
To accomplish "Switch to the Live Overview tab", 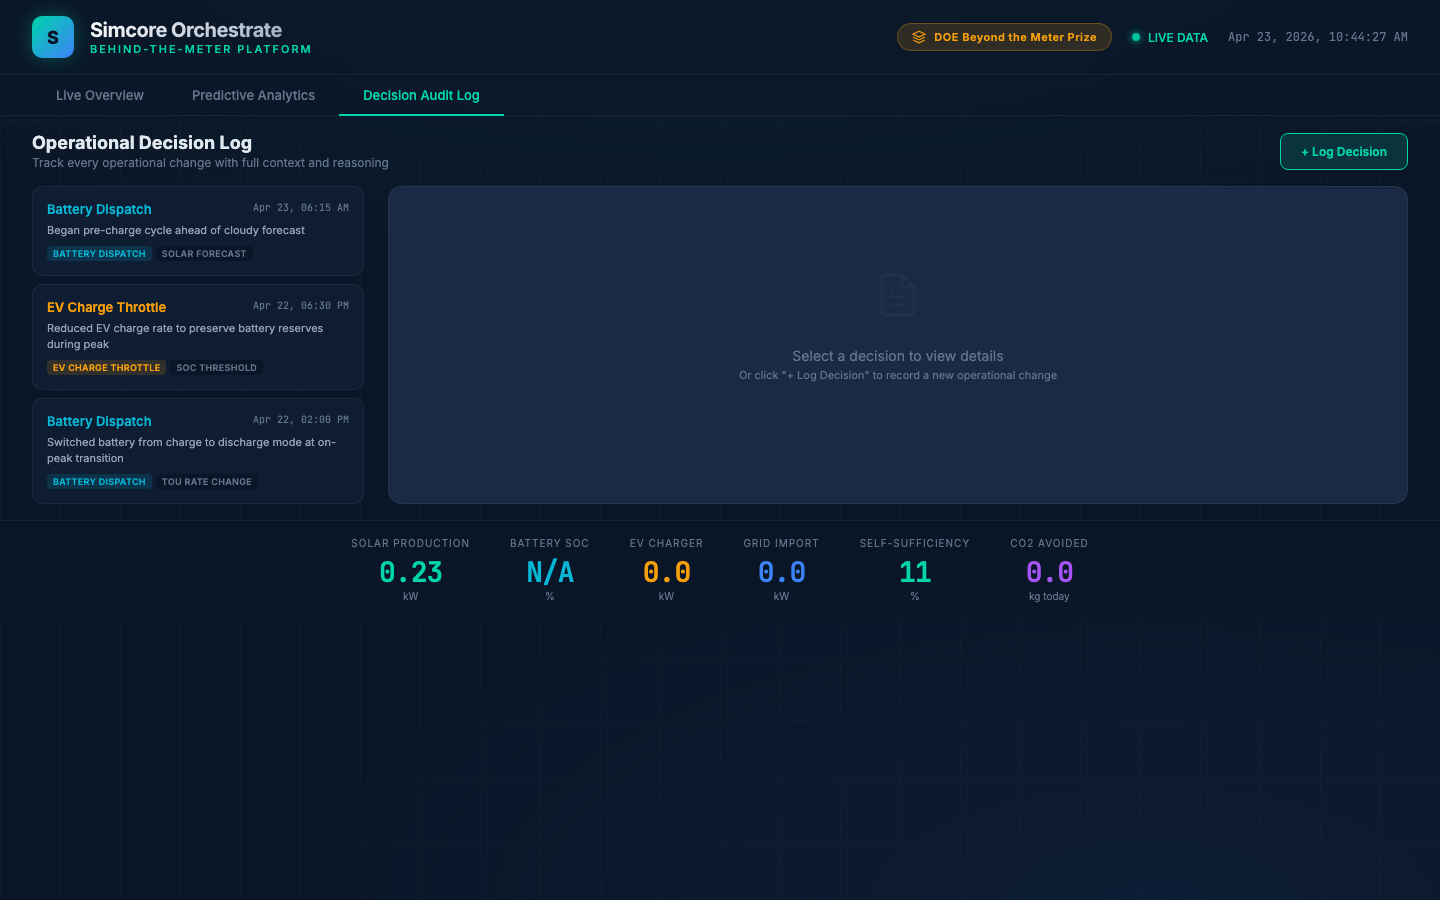I will 99,95.
